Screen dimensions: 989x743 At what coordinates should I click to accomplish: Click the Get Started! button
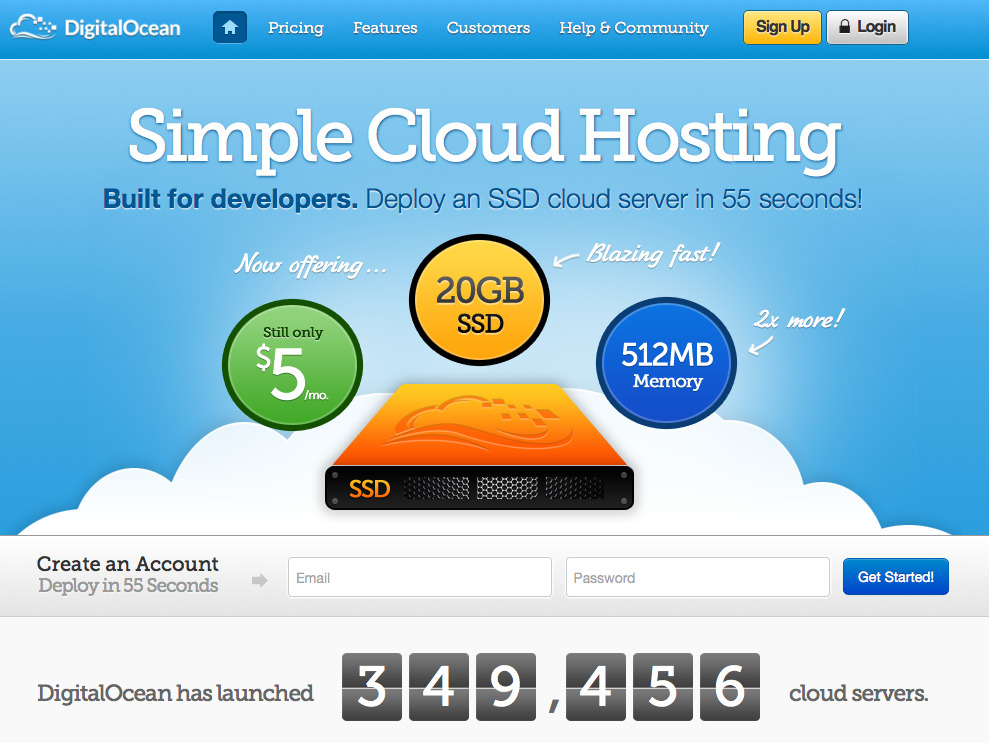click(896, 576)
